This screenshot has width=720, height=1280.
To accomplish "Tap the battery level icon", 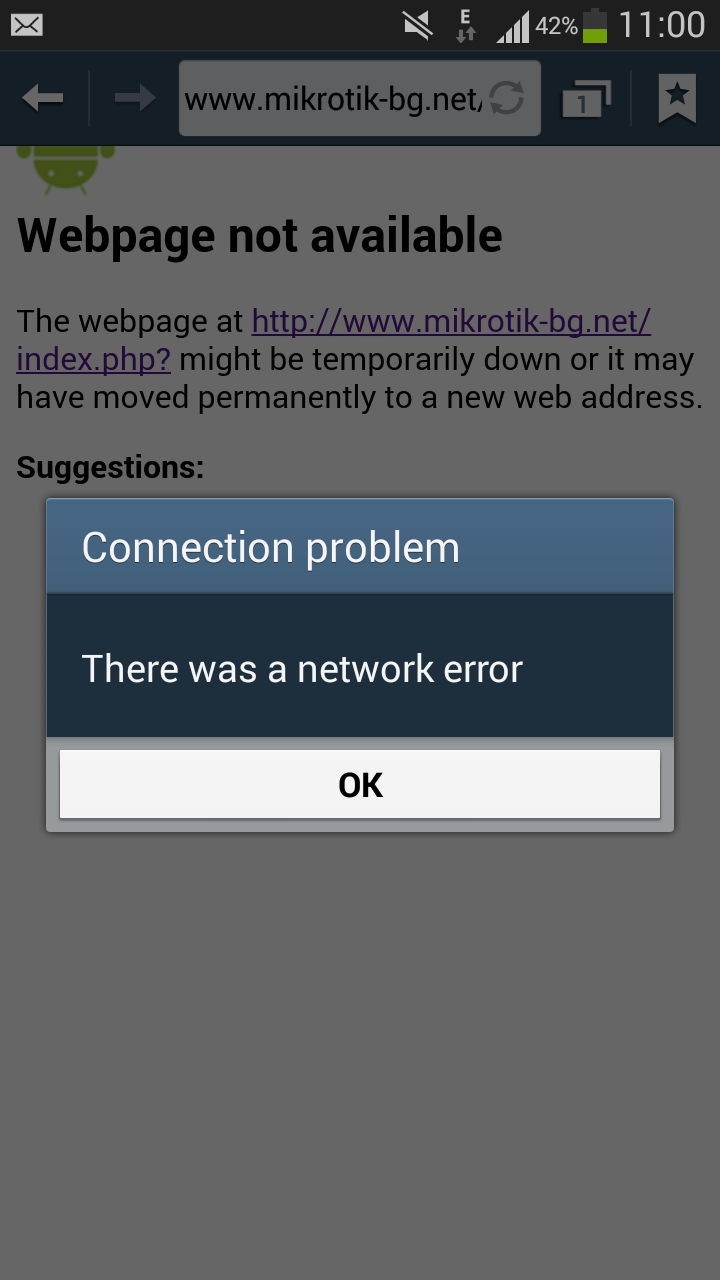I will coord(595,26).
